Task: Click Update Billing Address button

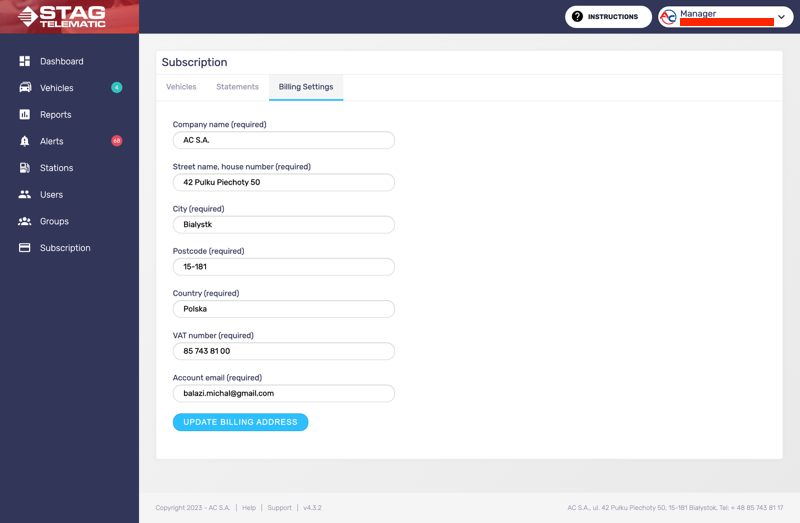Action: (x=240, y=422)
